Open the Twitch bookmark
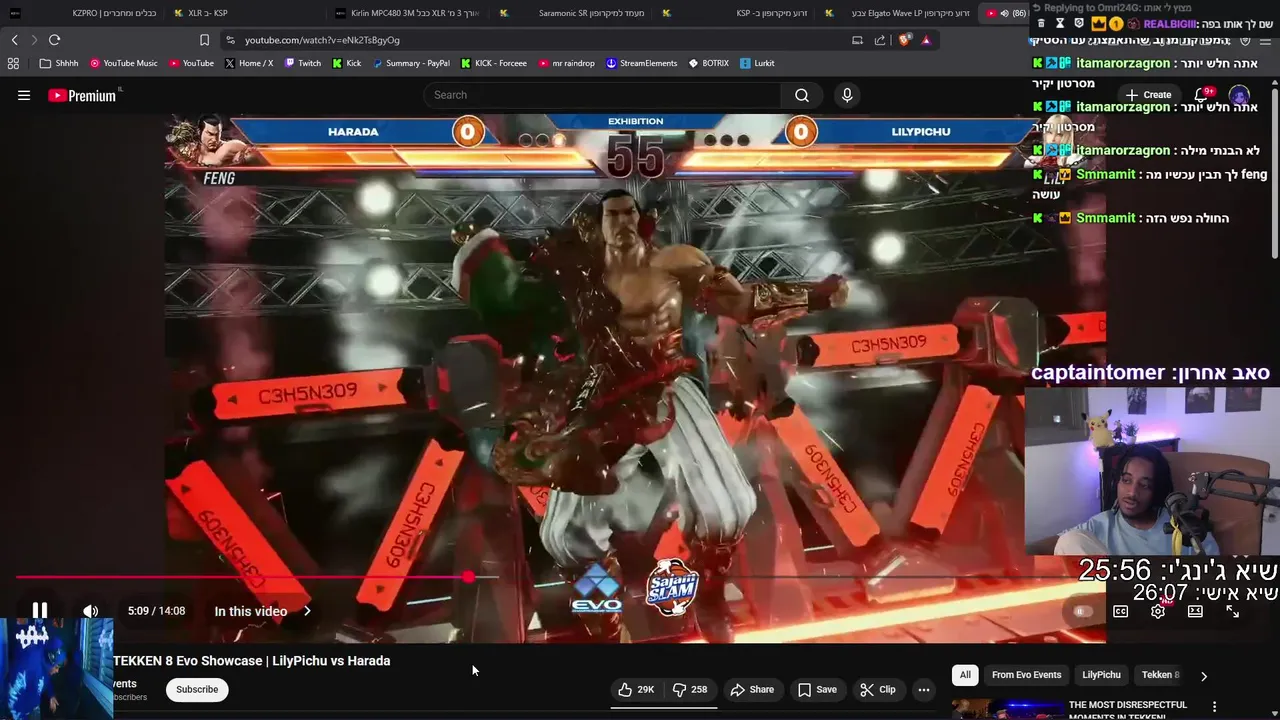 (x=303, y=63)
